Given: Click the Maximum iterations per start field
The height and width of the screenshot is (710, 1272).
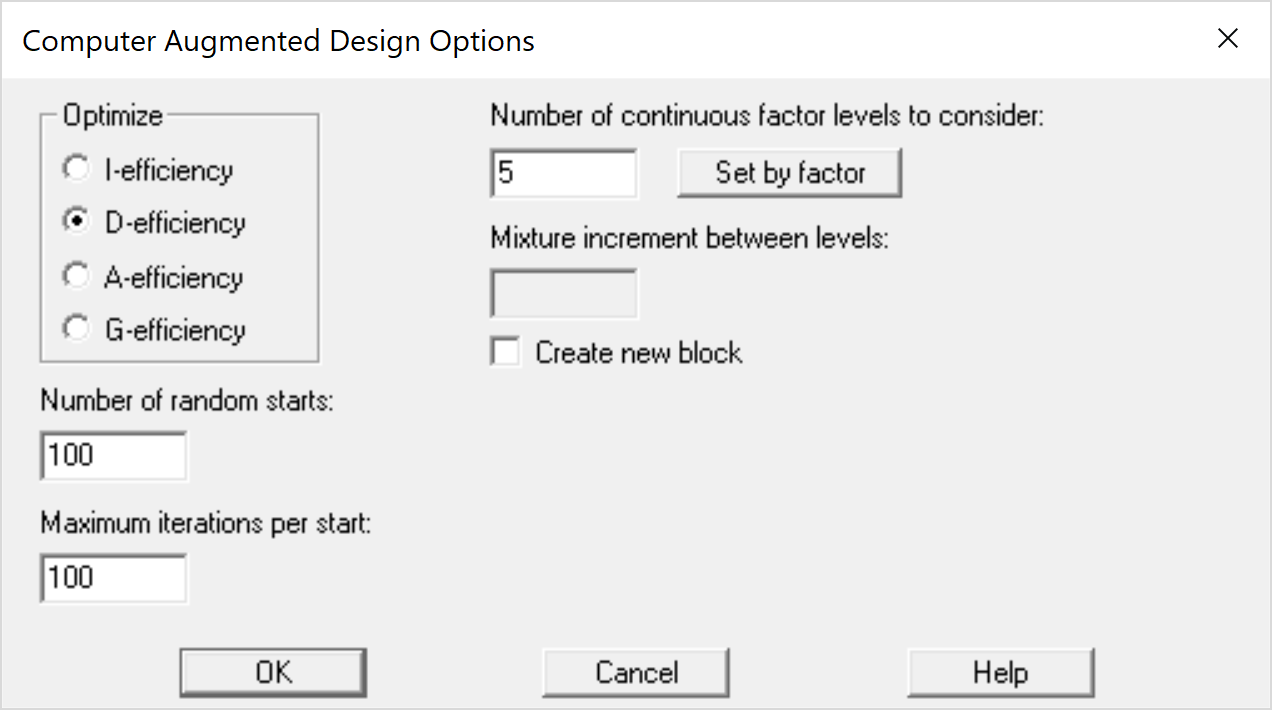Looking at the screenshot, I should coord(114,578).
